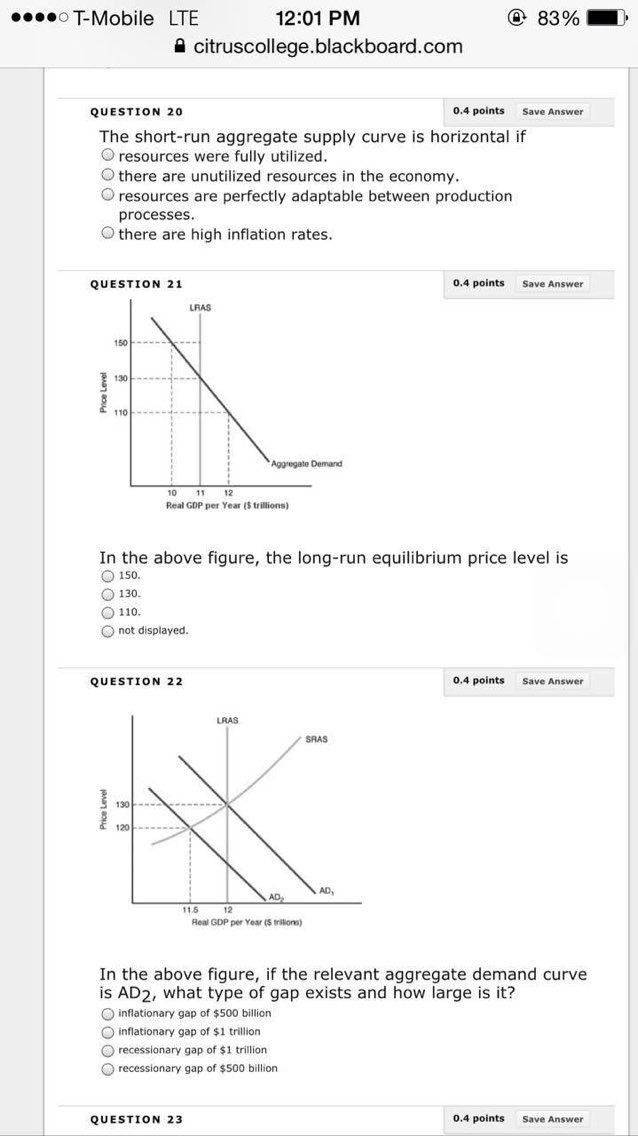Select "there are unutilized resources" option

coord(107,175)
